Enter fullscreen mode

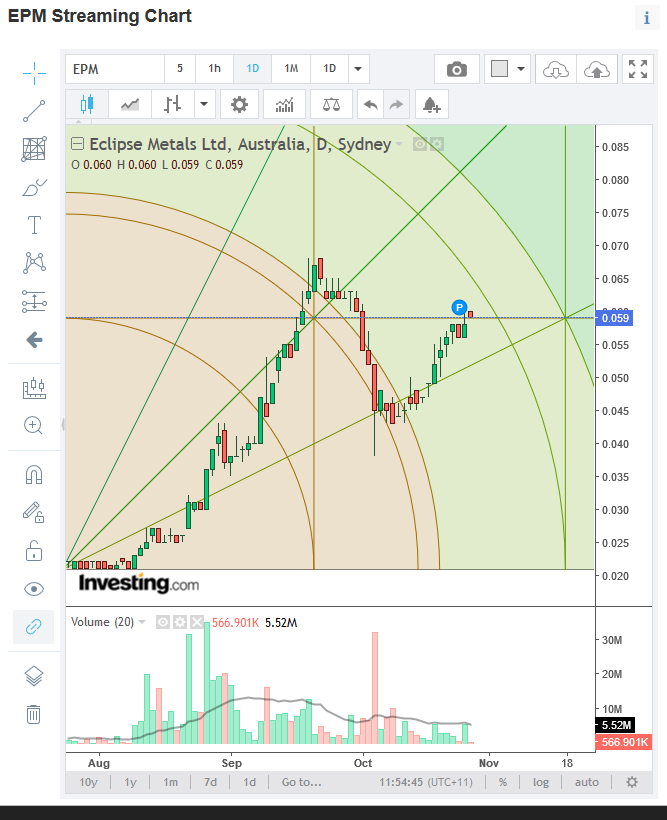pyautogui.click(x=638, y=69)
